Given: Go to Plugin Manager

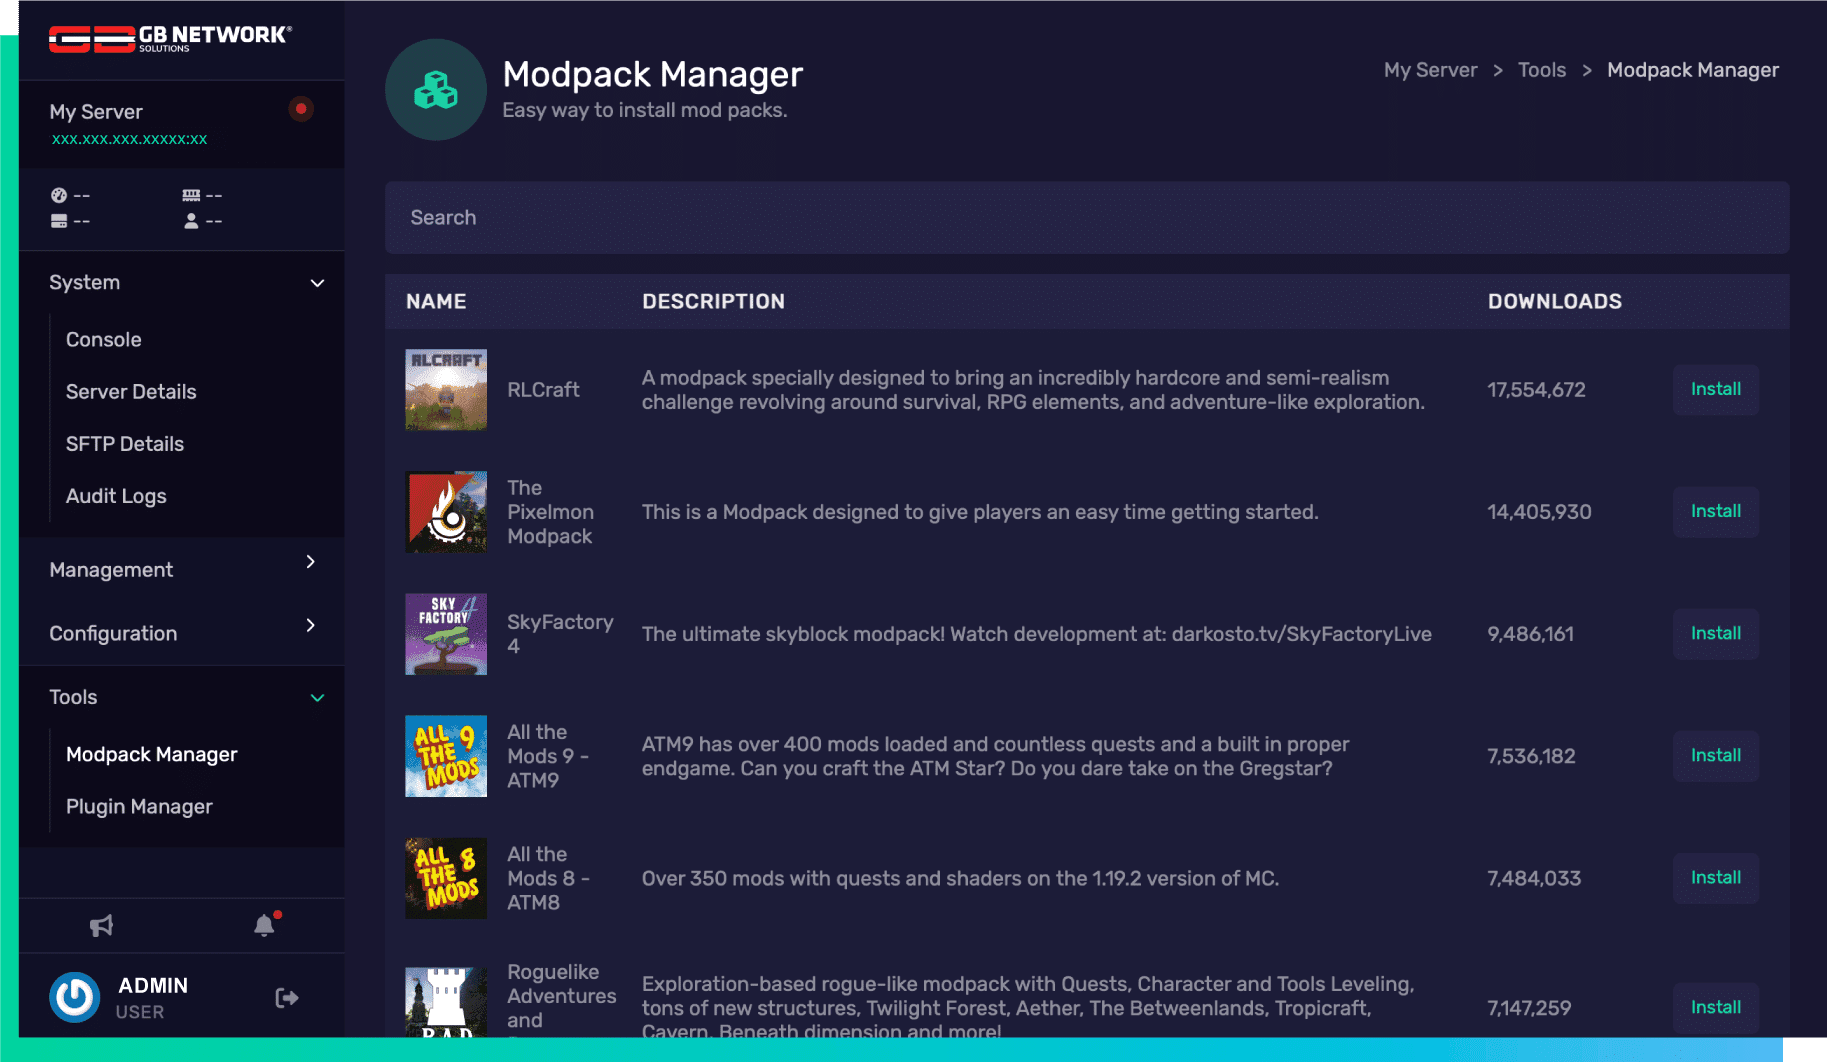Looking at the screenshot, I should click(x=139, y=807).
